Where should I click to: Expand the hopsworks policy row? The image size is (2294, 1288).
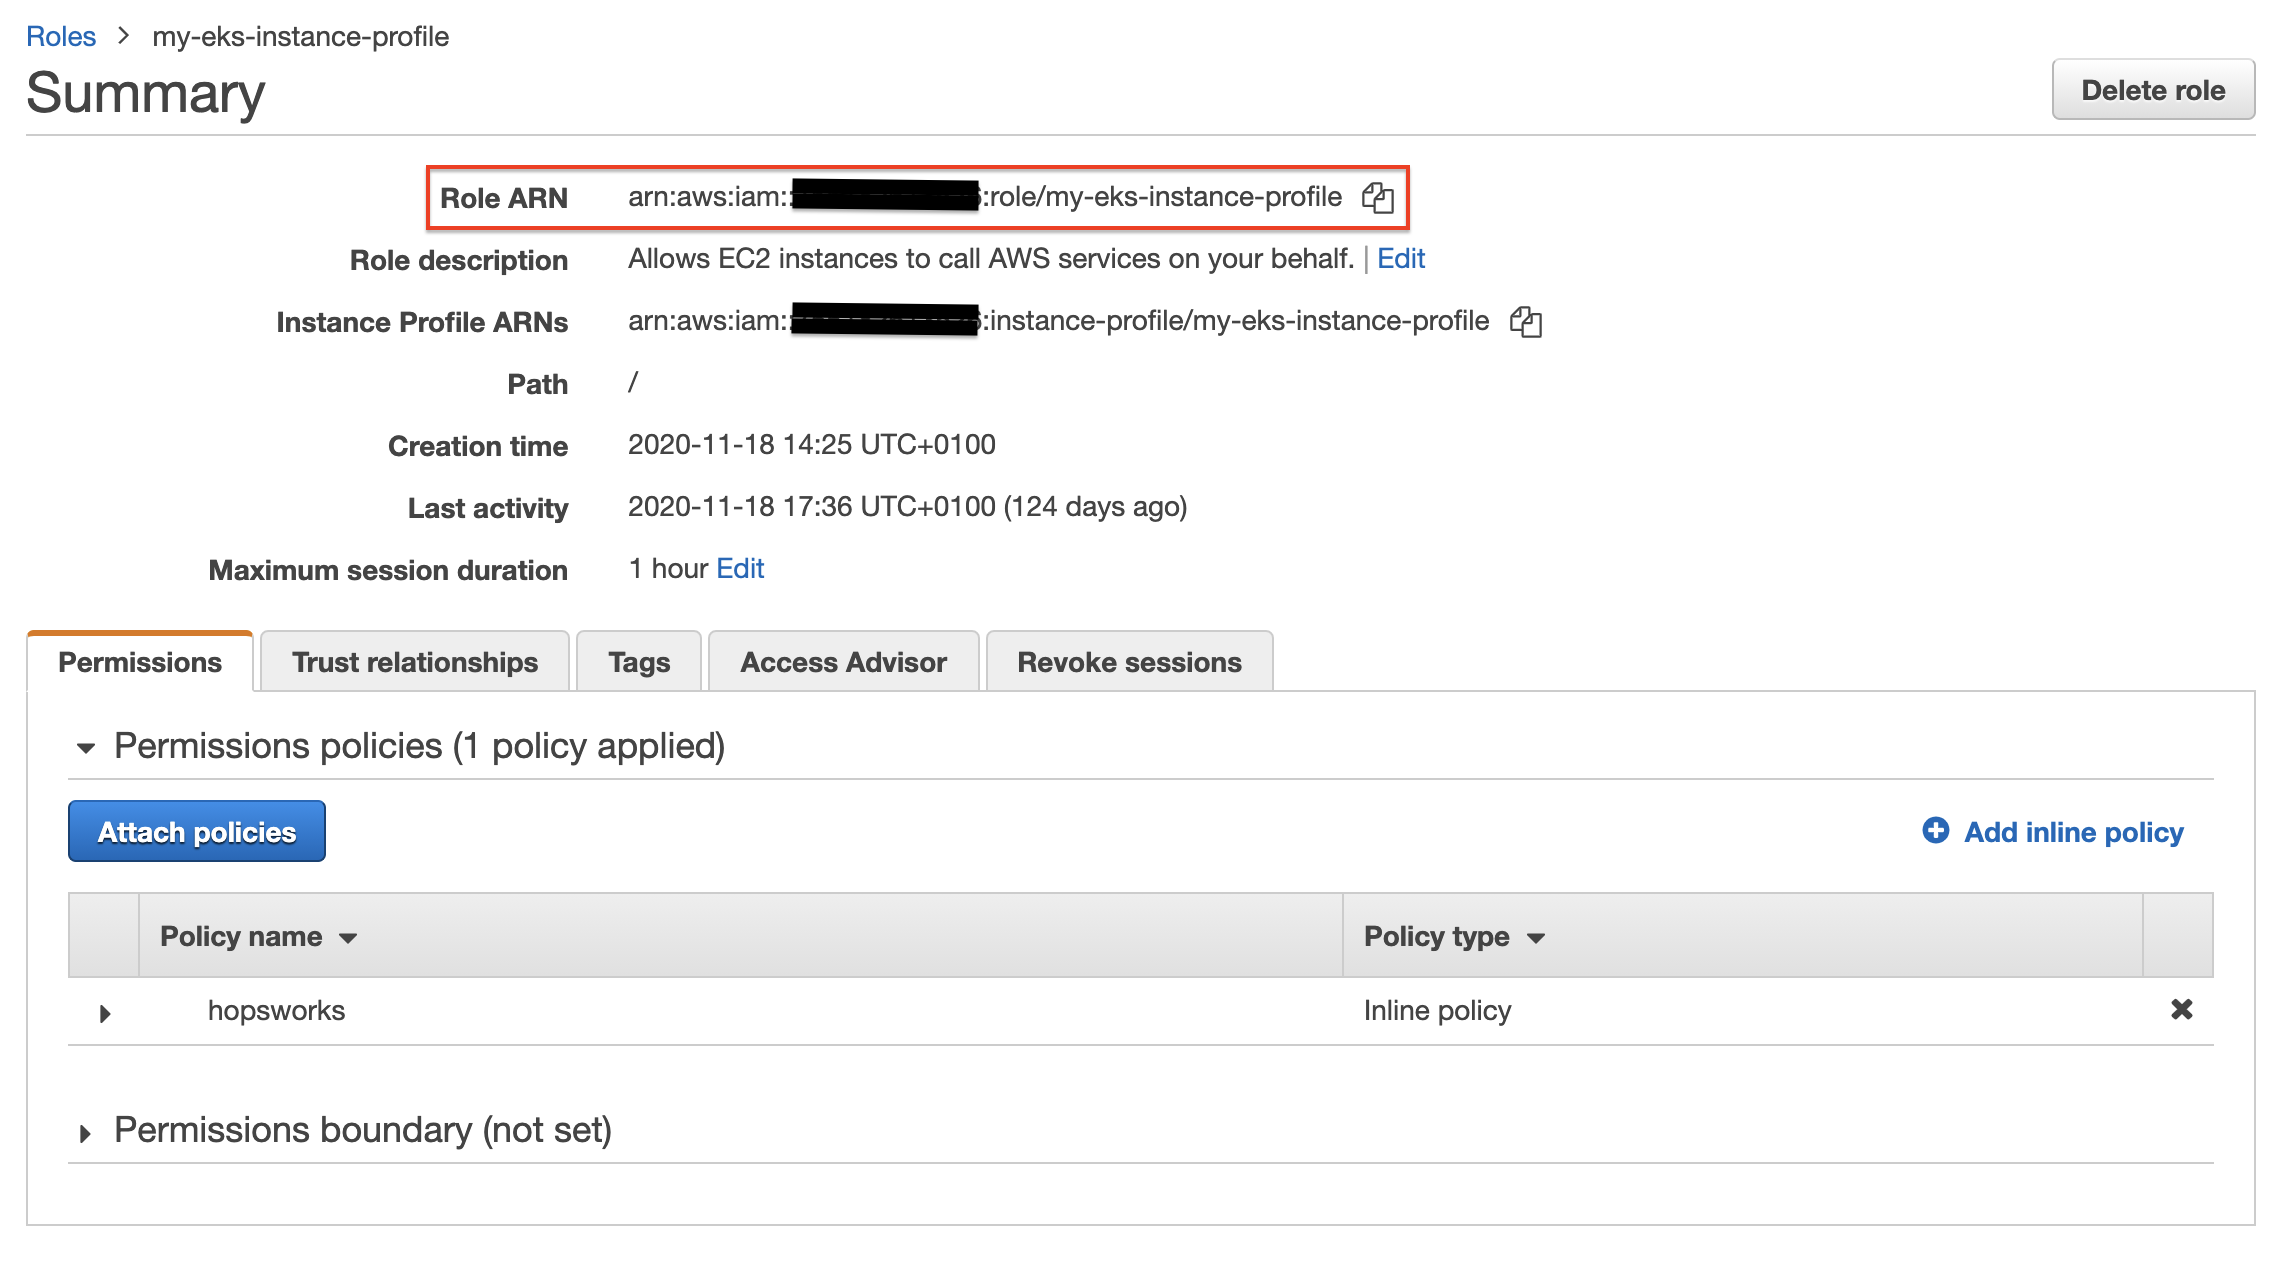point(105,1013)
